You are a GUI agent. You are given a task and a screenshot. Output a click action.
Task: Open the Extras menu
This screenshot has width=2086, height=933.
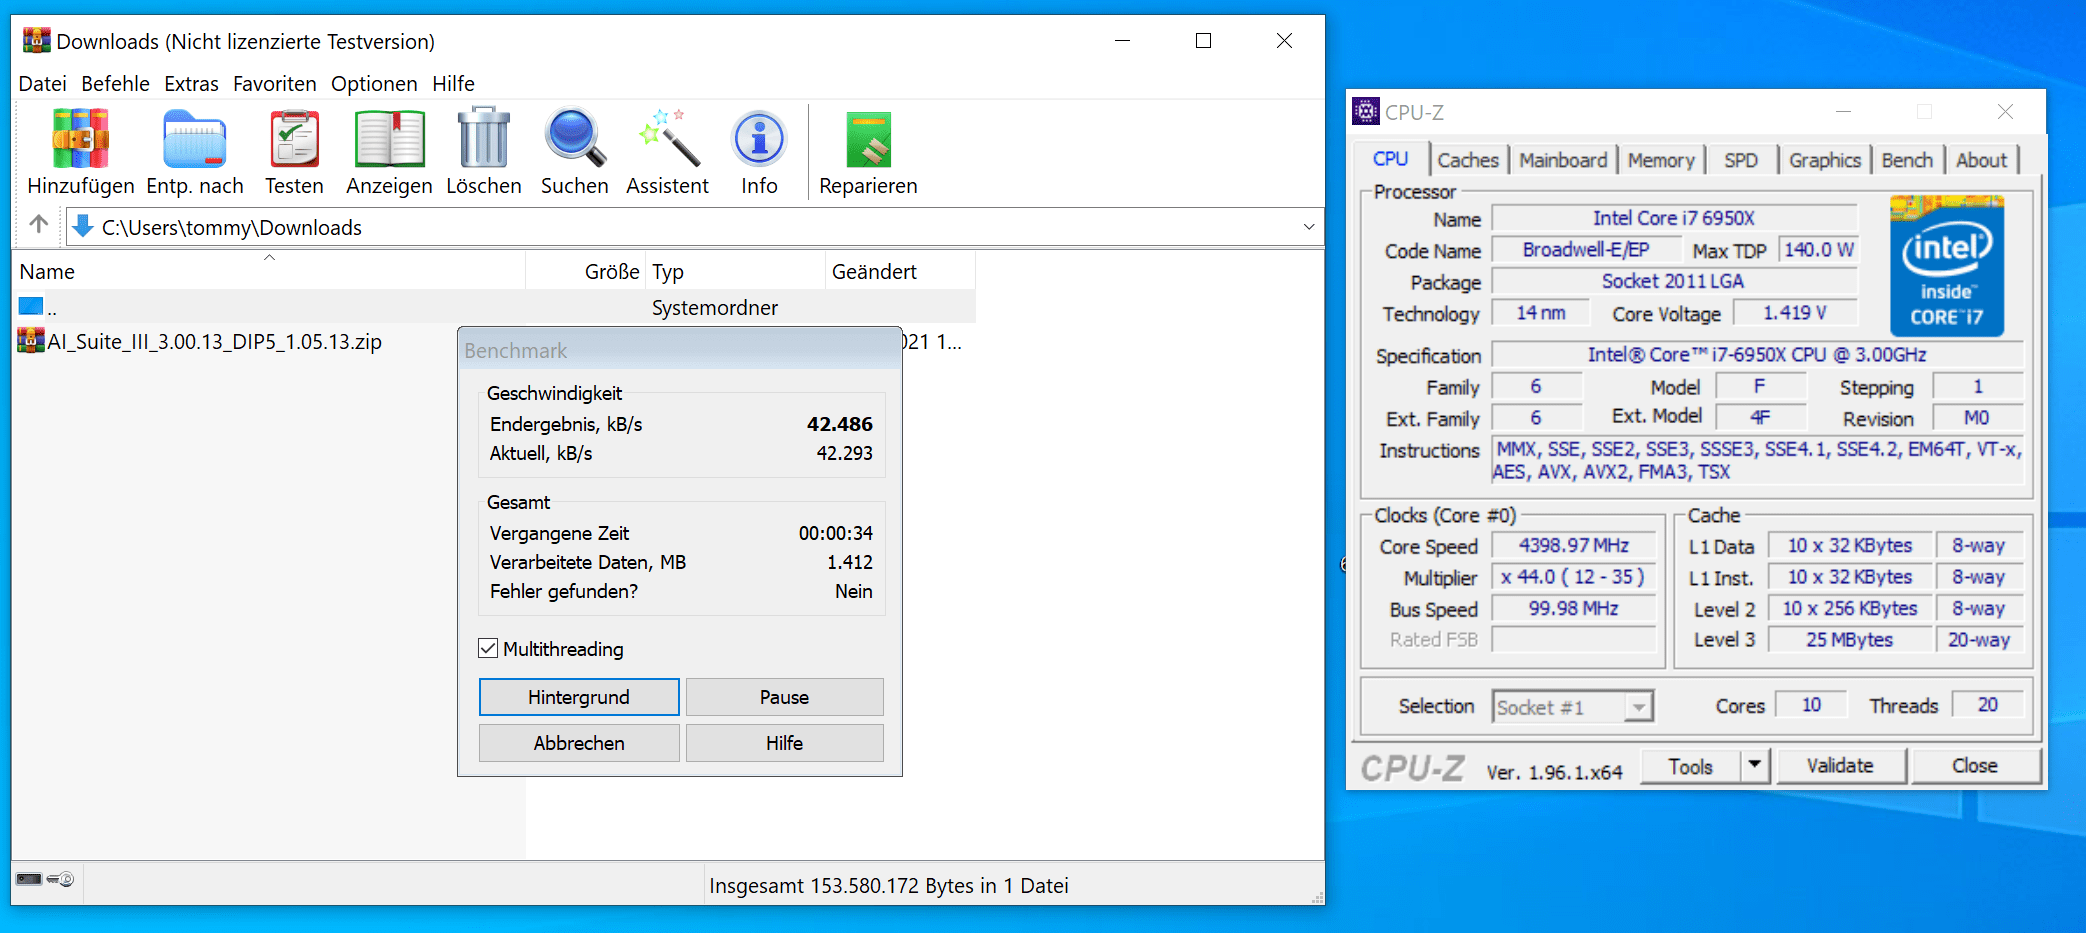click(x=191, y=84)
